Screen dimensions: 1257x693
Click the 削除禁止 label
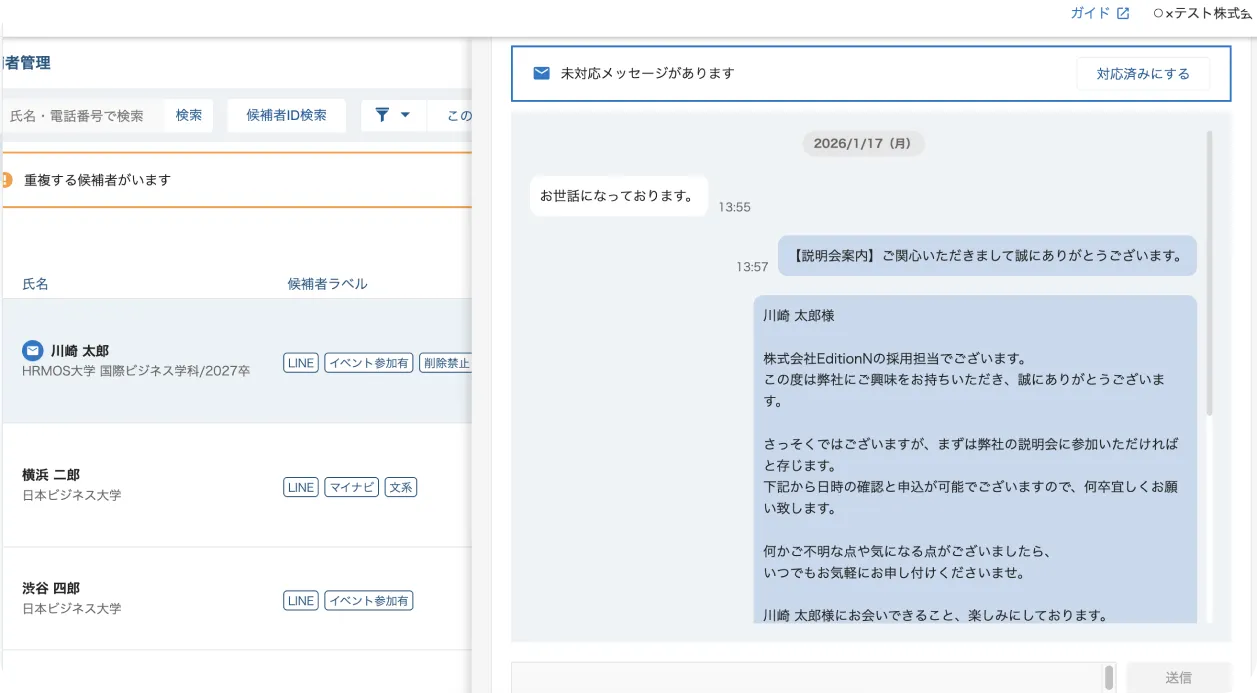click(445, 363)
